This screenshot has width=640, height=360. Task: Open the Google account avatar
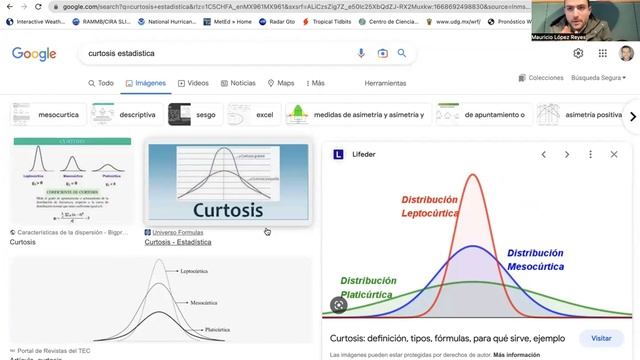click(626, 53)
